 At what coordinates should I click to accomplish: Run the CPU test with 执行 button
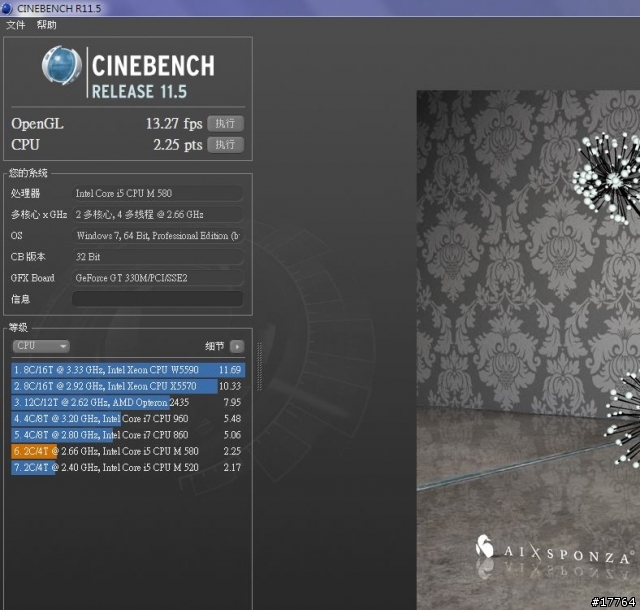tap(225, 145)
